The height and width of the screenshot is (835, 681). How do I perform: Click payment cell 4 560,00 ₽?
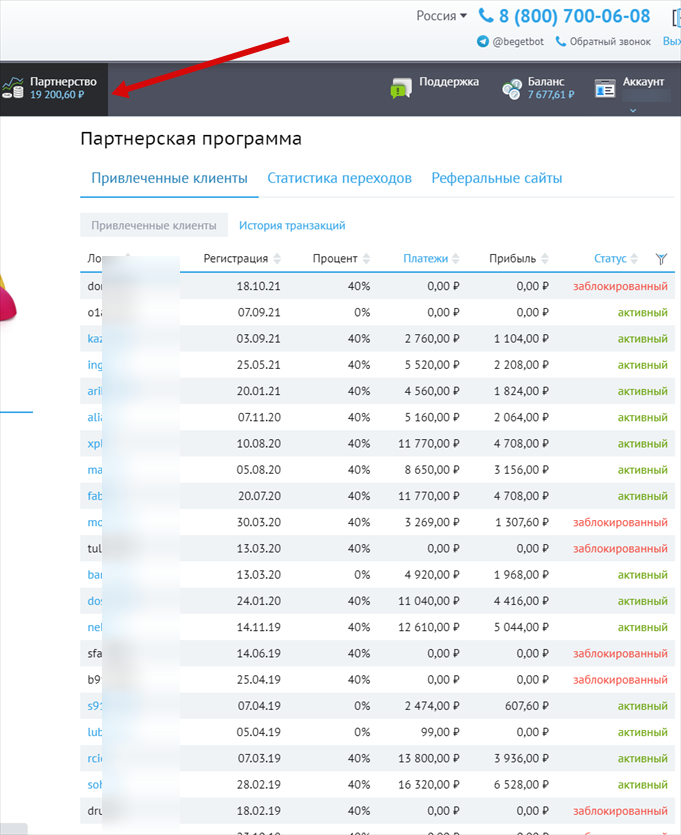coord(432,391)
